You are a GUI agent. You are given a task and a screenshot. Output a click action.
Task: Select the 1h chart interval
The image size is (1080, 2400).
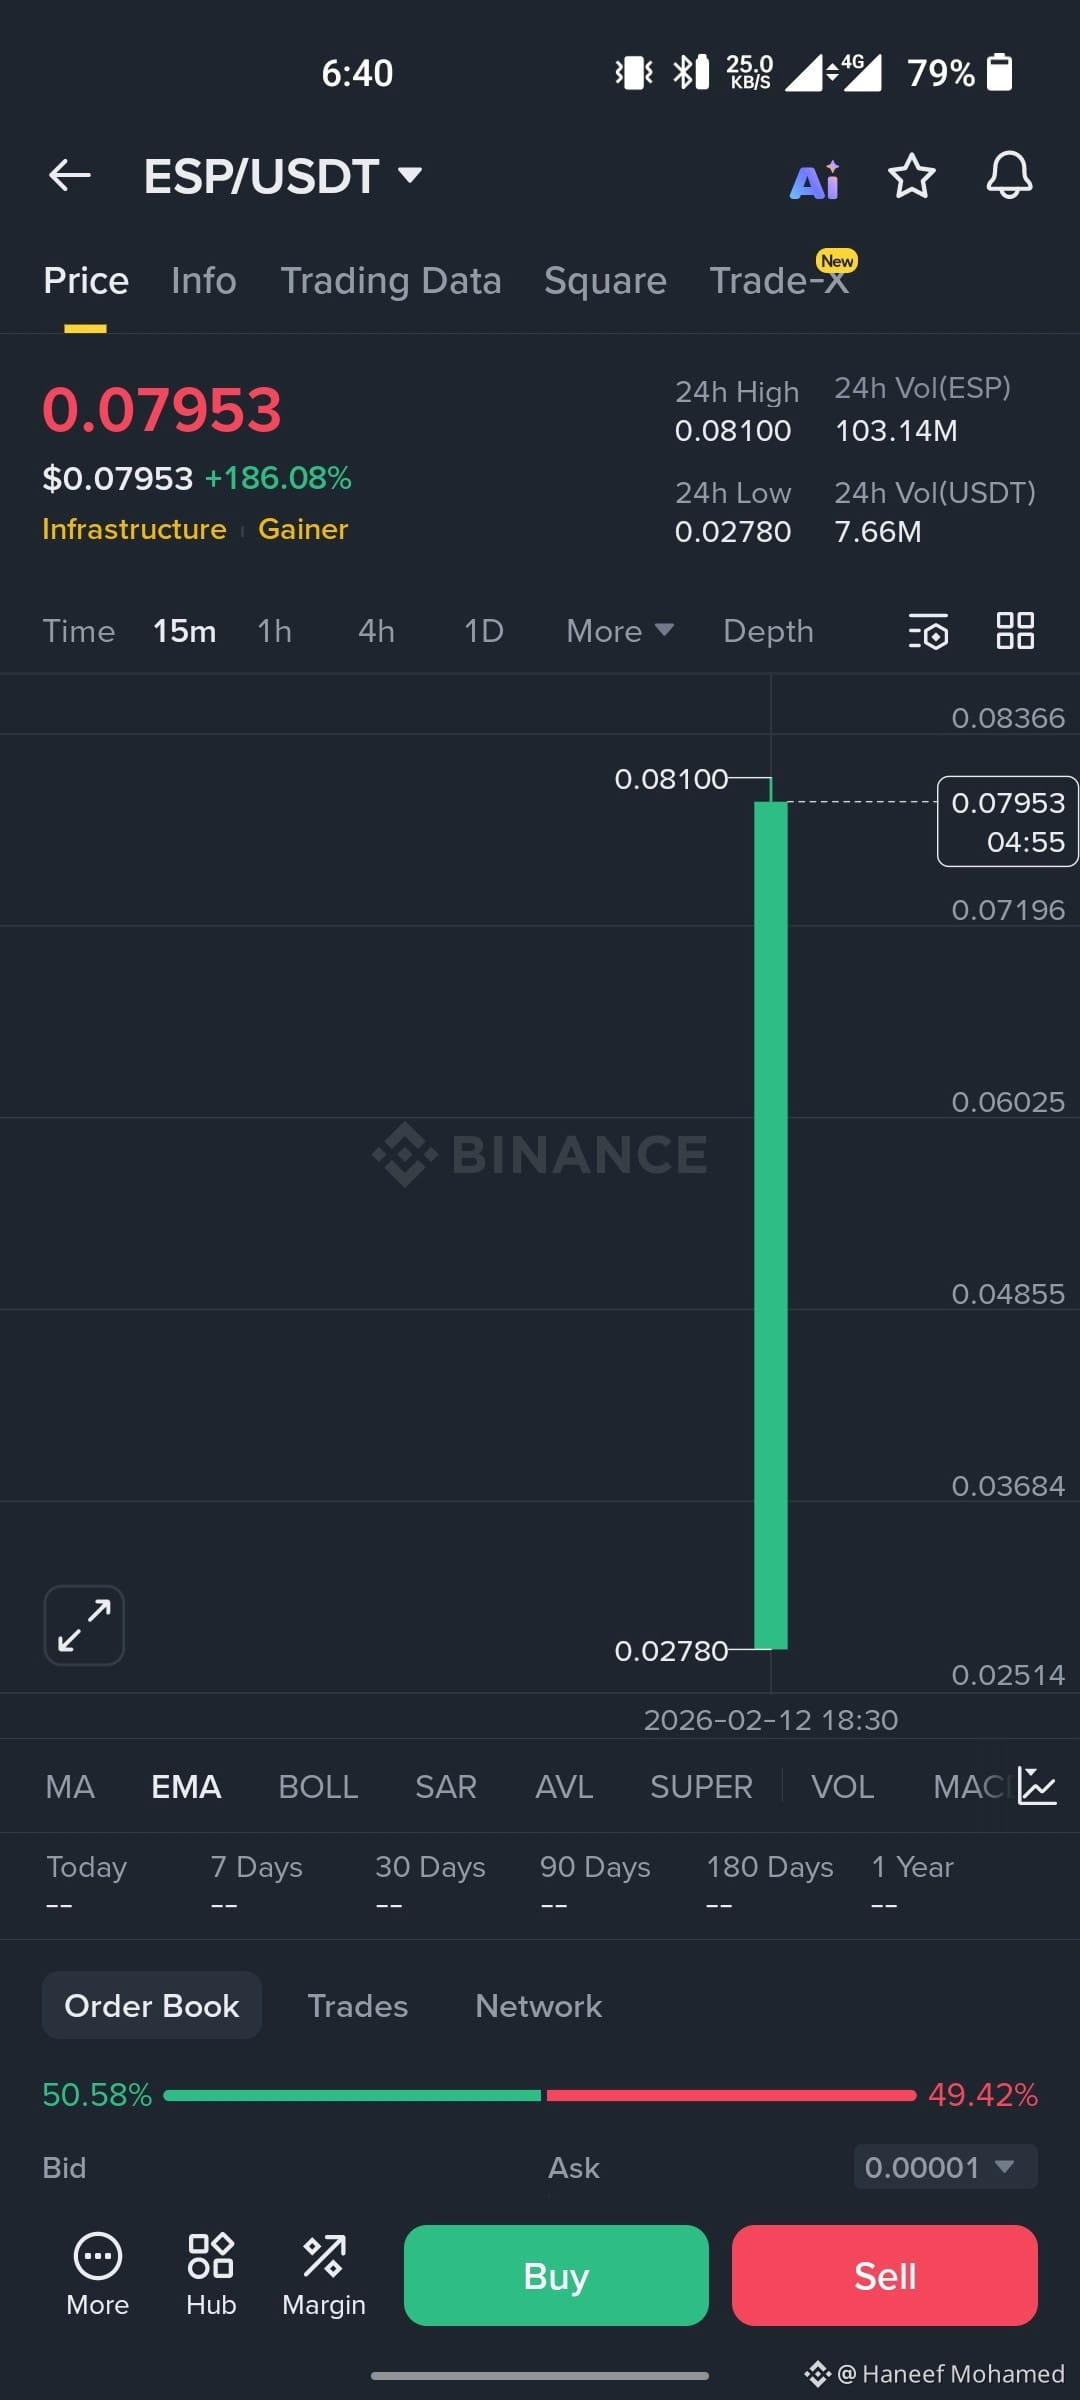[275, 631]
